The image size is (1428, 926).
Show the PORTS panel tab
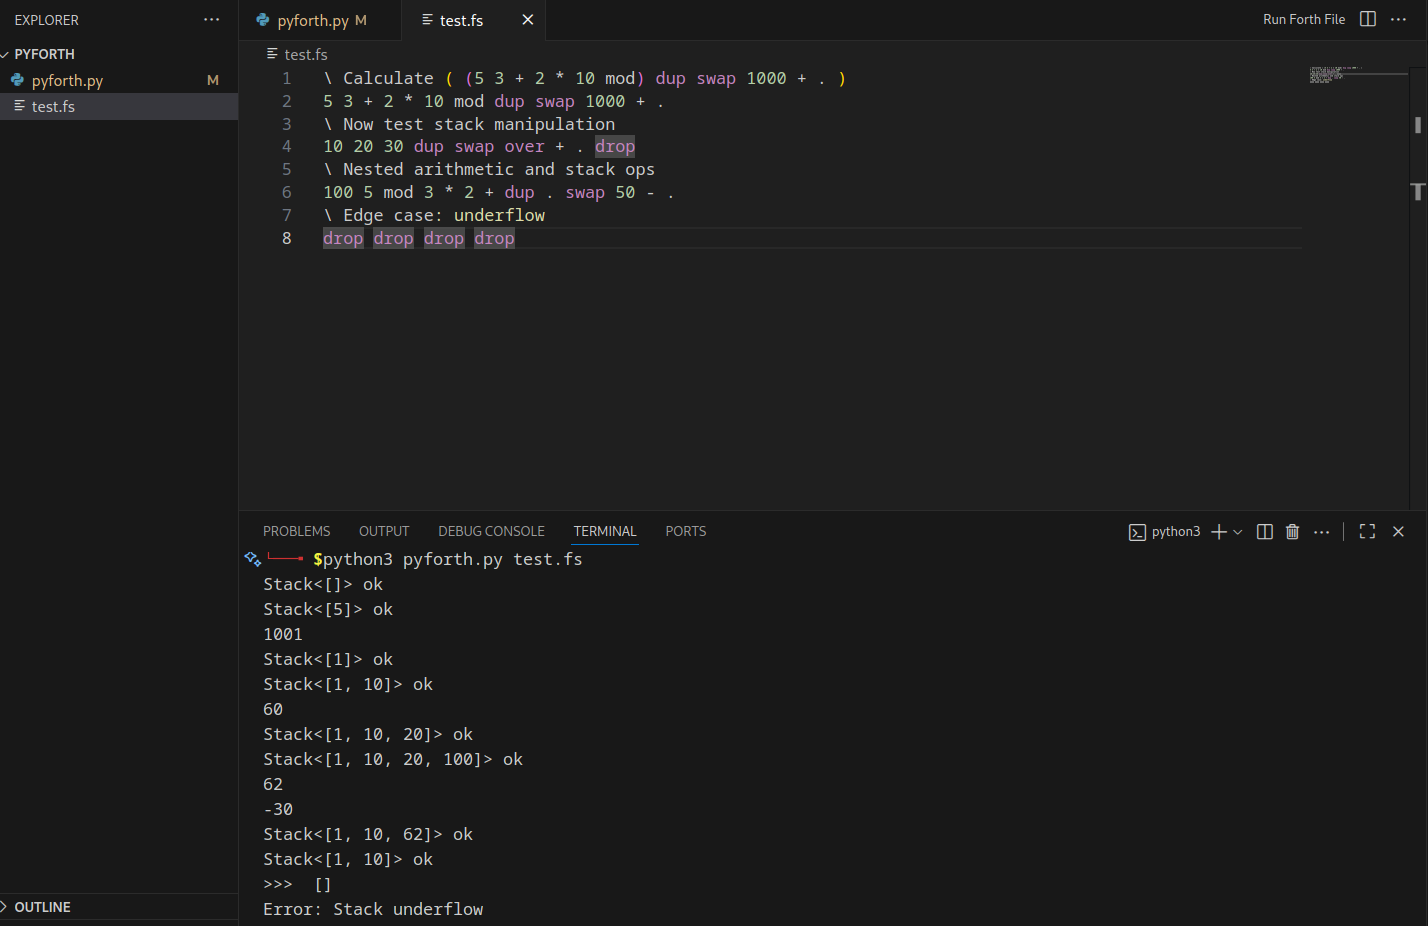coord(686,531)
